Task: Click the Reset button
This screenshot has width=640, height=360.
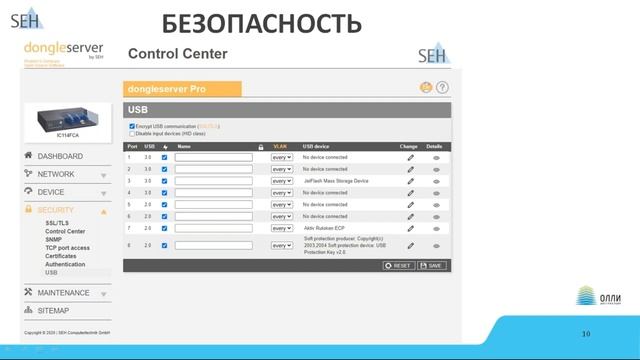Action: tap(399, 266)
